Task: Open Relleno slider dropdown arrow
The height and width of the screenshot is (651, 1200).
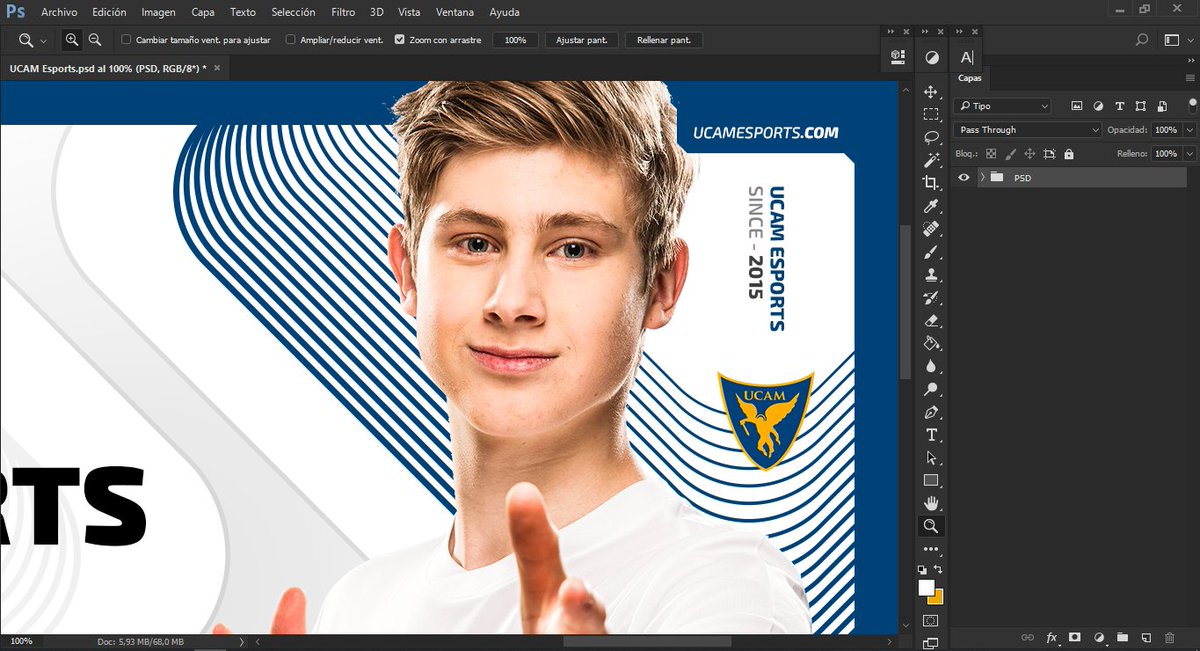Action: (x=1190, y=154)
